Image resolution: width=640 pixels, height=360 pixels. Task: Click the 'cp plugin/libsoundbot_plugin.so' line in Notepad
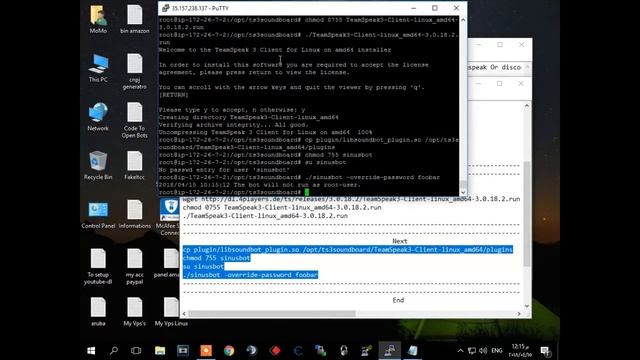348,249
